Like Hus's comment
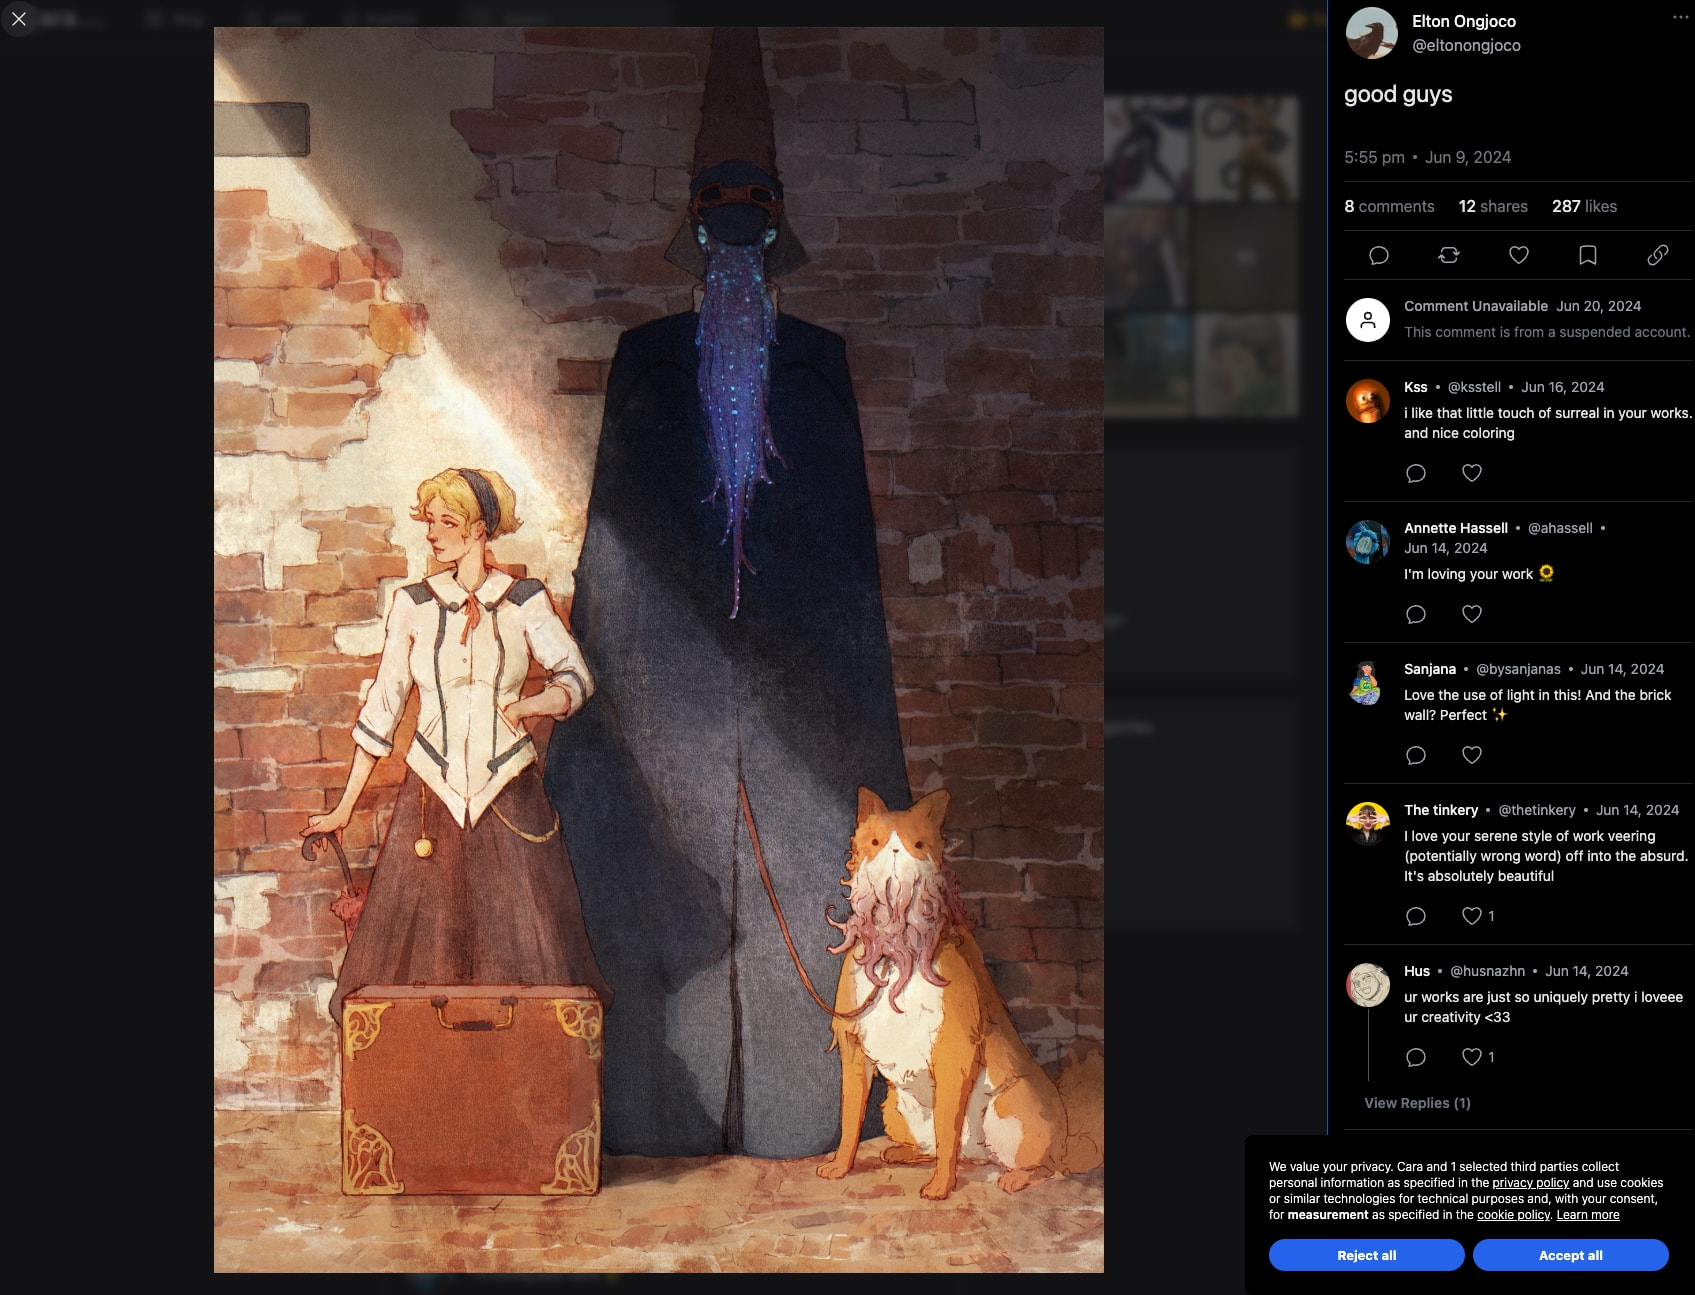Viewport: 1695px width, 1295px height. click(x=1472, y=1057)
